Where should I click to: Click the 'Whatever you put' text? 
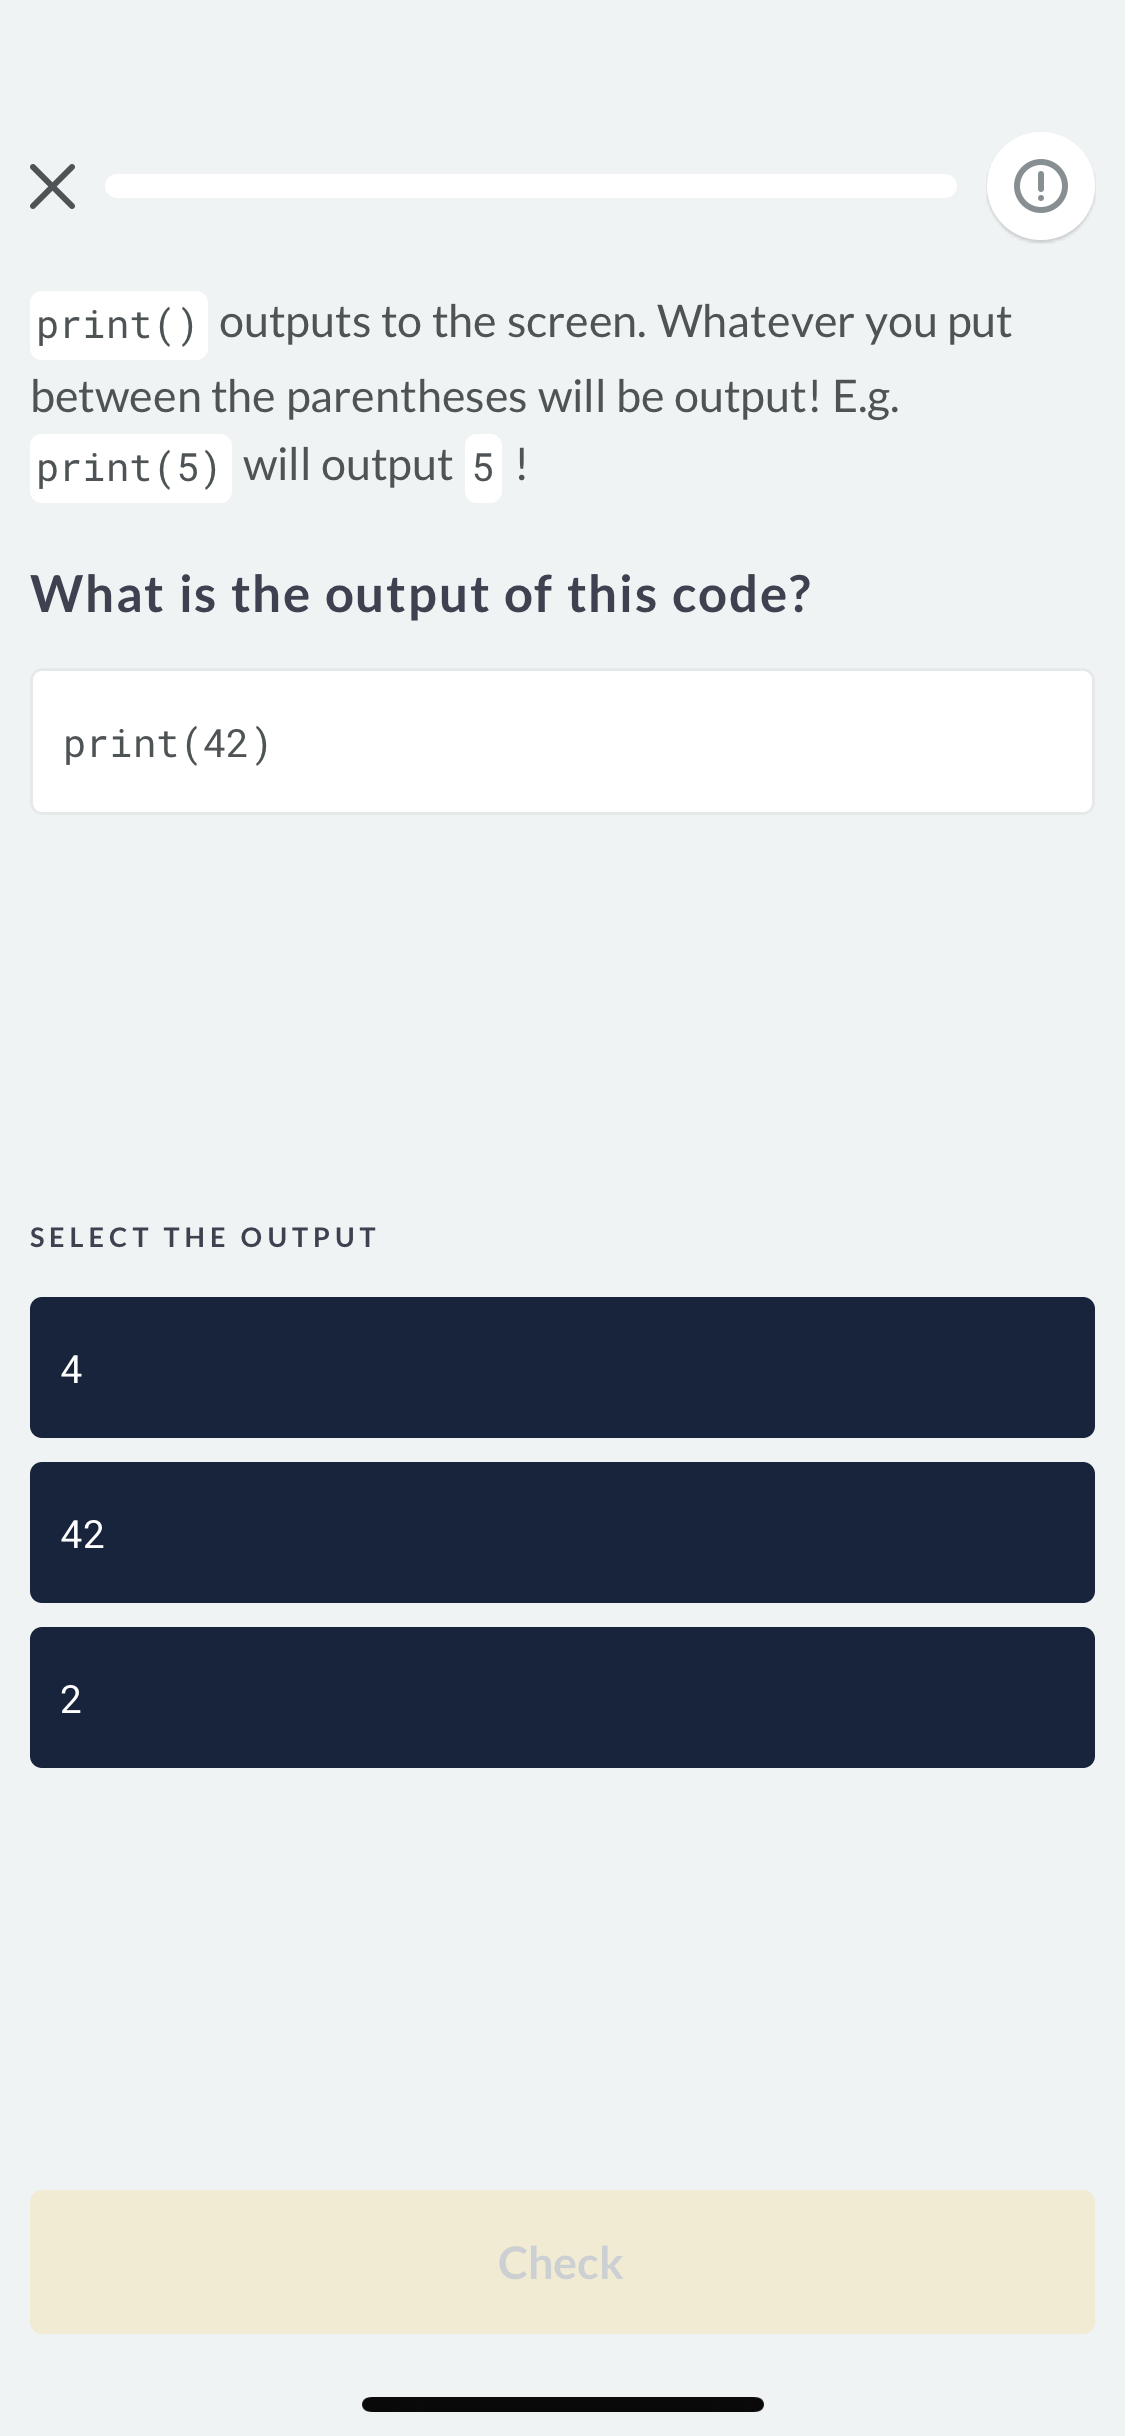835,323
